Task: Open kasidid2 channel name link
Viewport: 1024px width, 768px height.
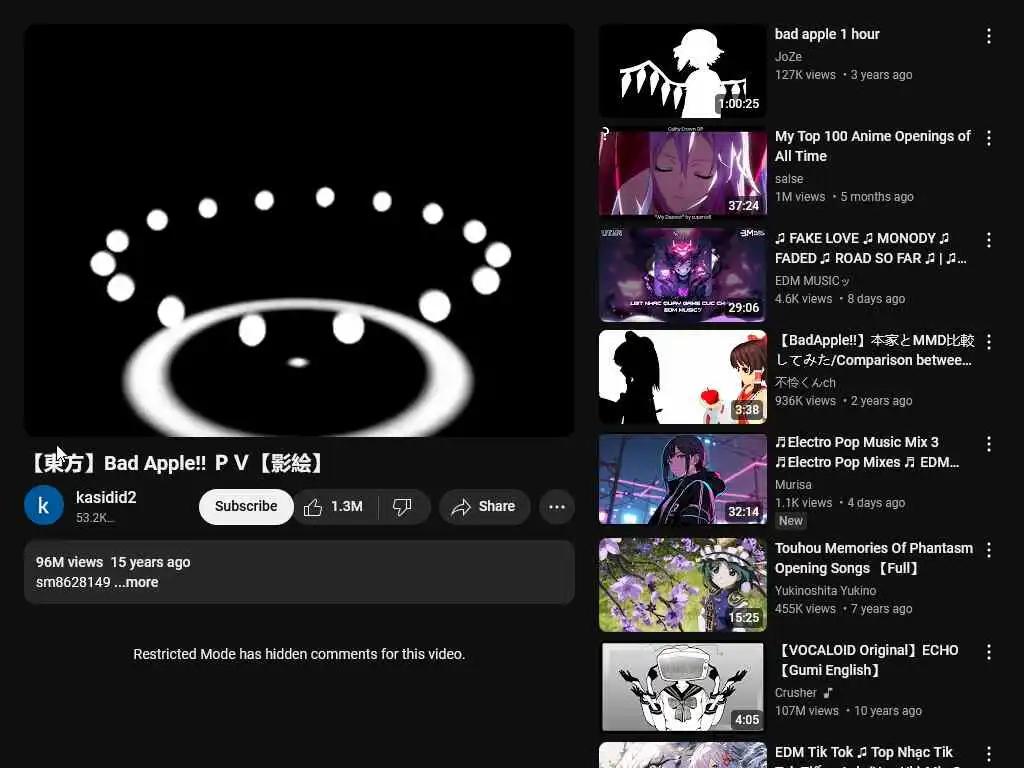Action: (106, 498)
